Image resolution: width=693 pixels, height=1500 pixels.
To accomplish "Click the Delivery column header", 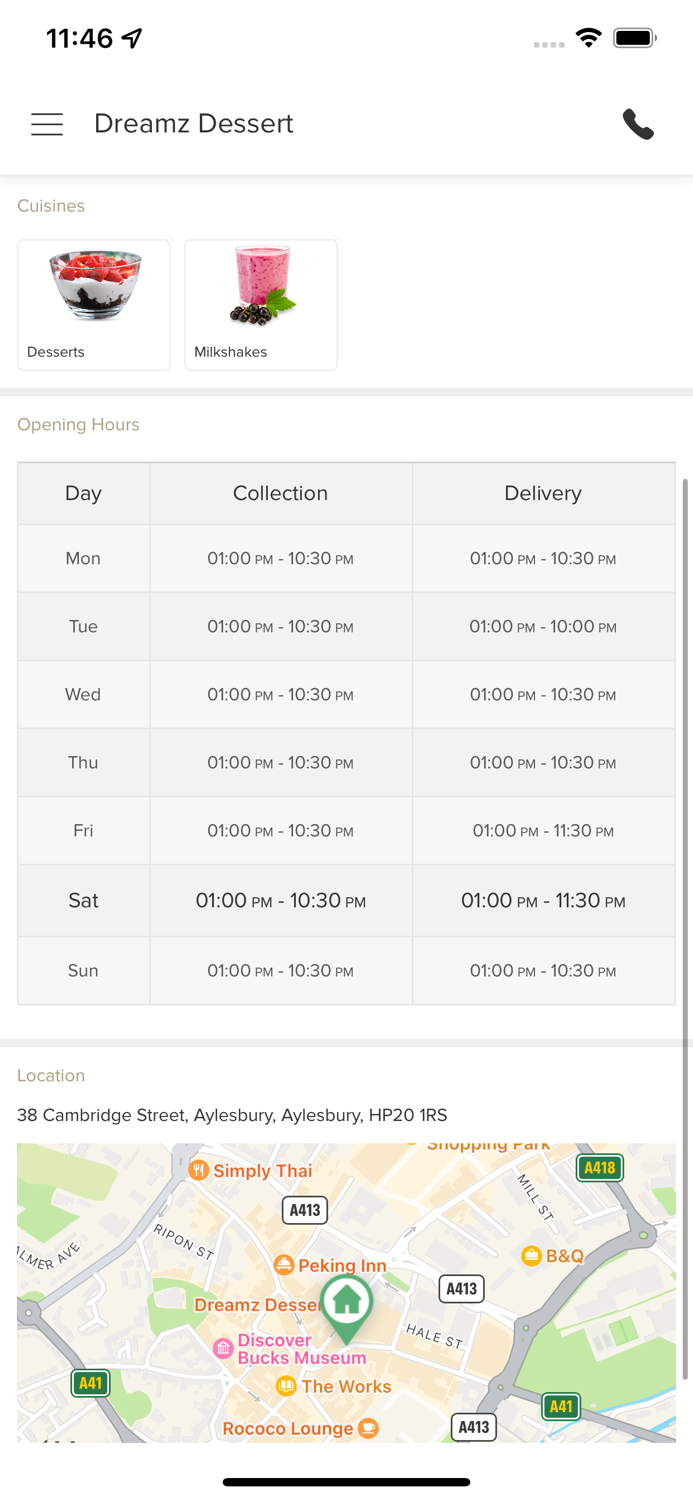I will click(543, 493).
